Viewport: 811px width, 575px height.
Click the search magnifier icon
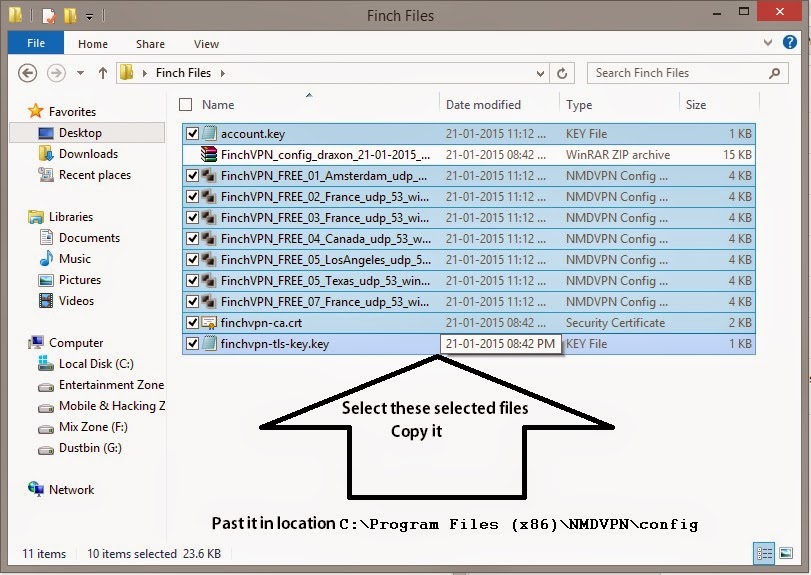click(774, 73)
